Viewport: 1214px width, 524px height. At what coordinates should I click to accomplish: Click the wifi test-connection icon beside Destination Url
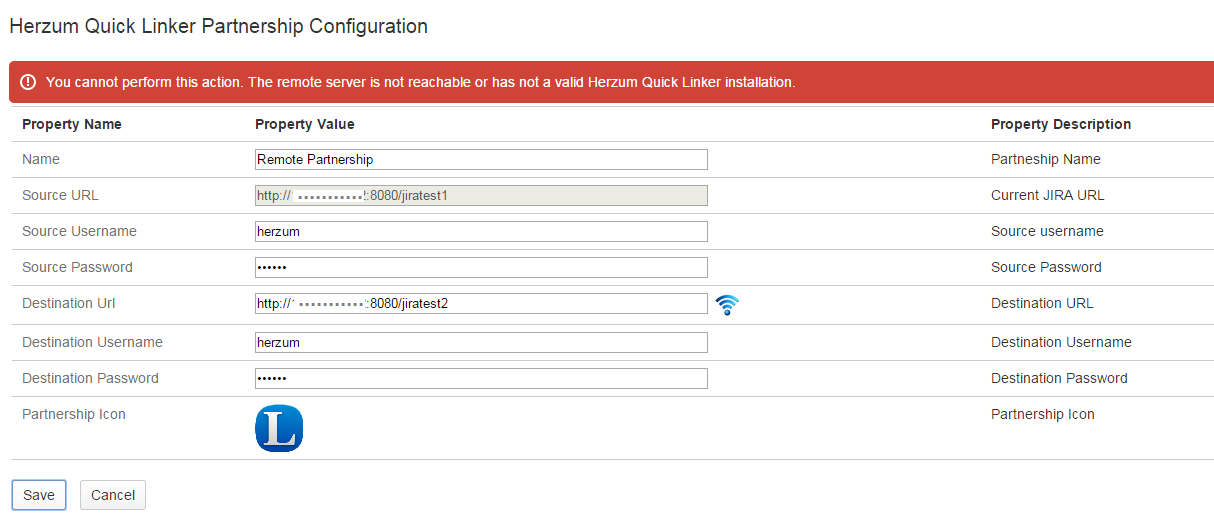[x=728, y=305]
